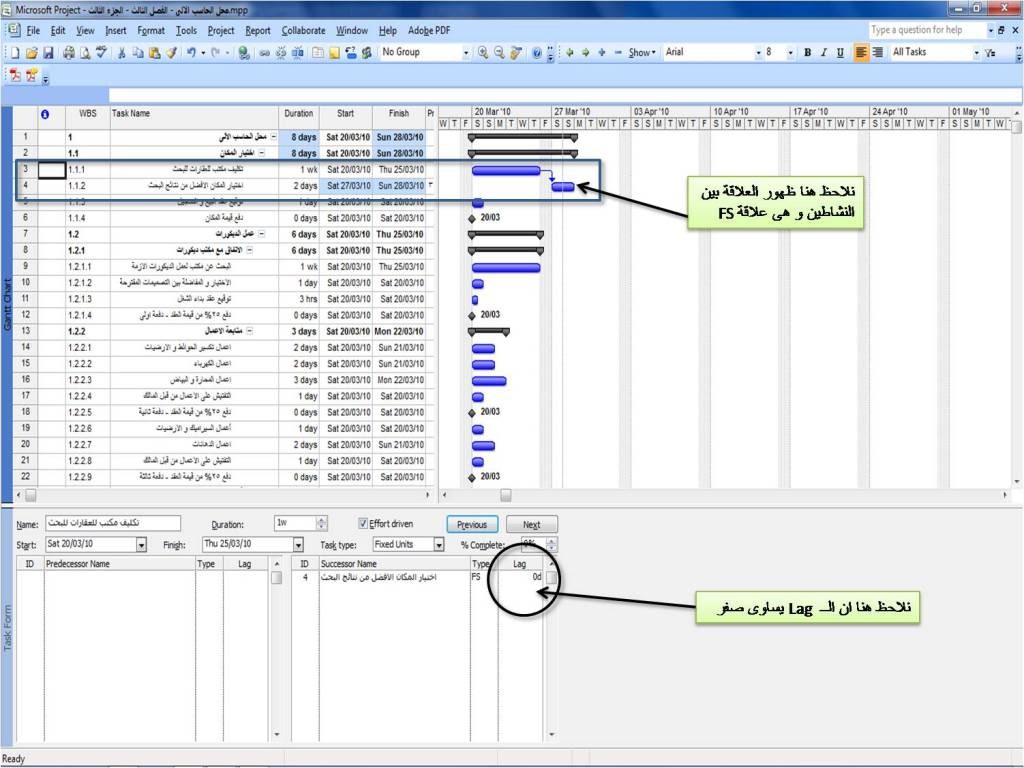This screenshot has width=1024, height=768.
Task: Open the Arial font dropdown
Action: point(758,52)
